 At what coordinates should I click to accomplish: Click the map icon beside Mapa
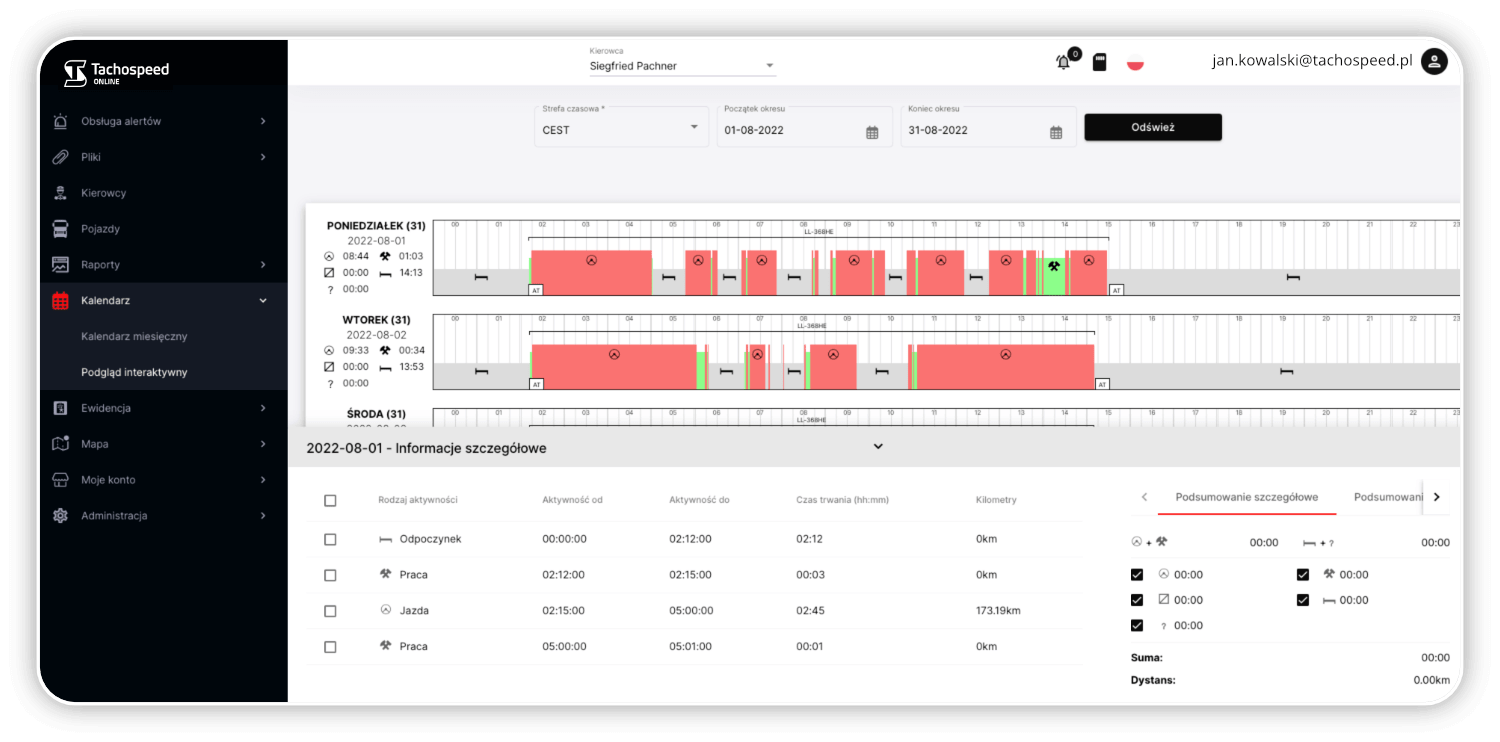click(60, 444)
